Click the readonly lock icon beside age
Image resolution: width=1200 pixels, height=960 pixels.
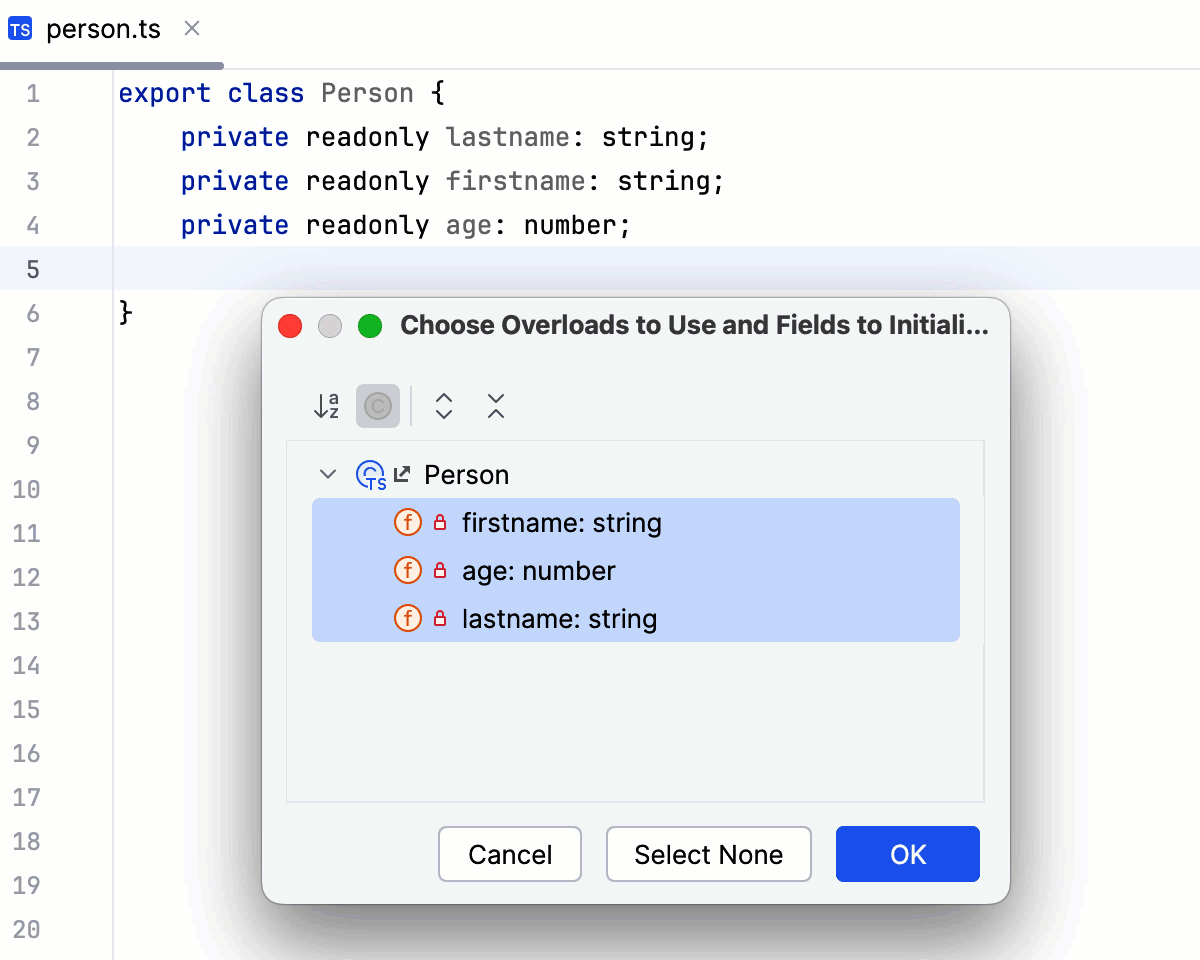pyautogui.click(x=439, y=570)
